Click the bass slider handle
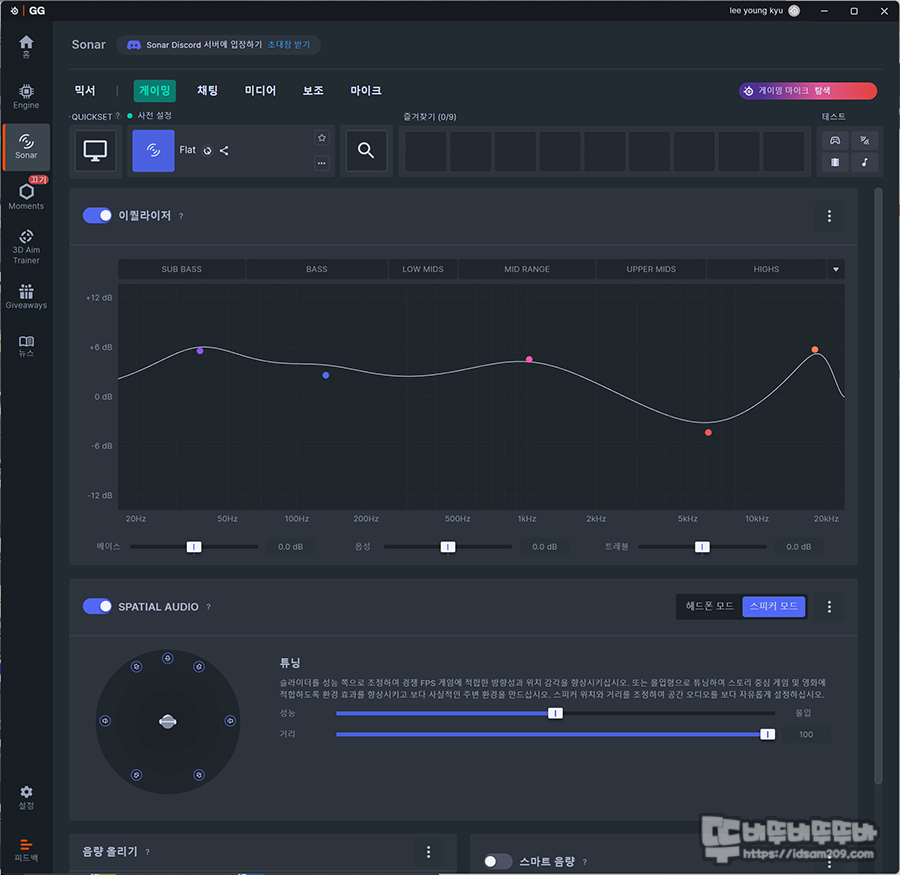This screenshot has width=900, height=875. tap(194, 547)
